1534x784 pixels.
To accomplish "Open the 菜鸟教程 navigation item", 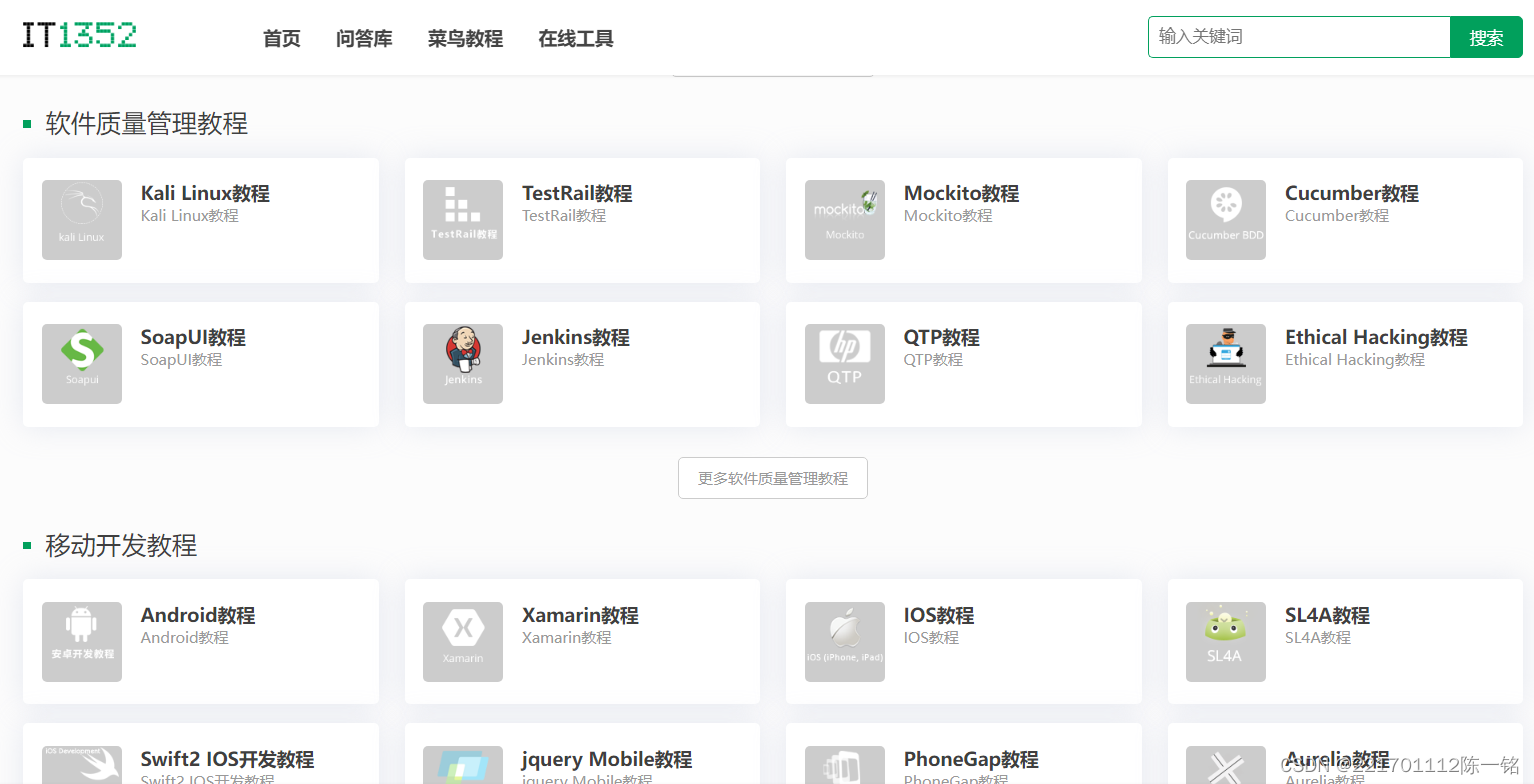I will point(465,39).
